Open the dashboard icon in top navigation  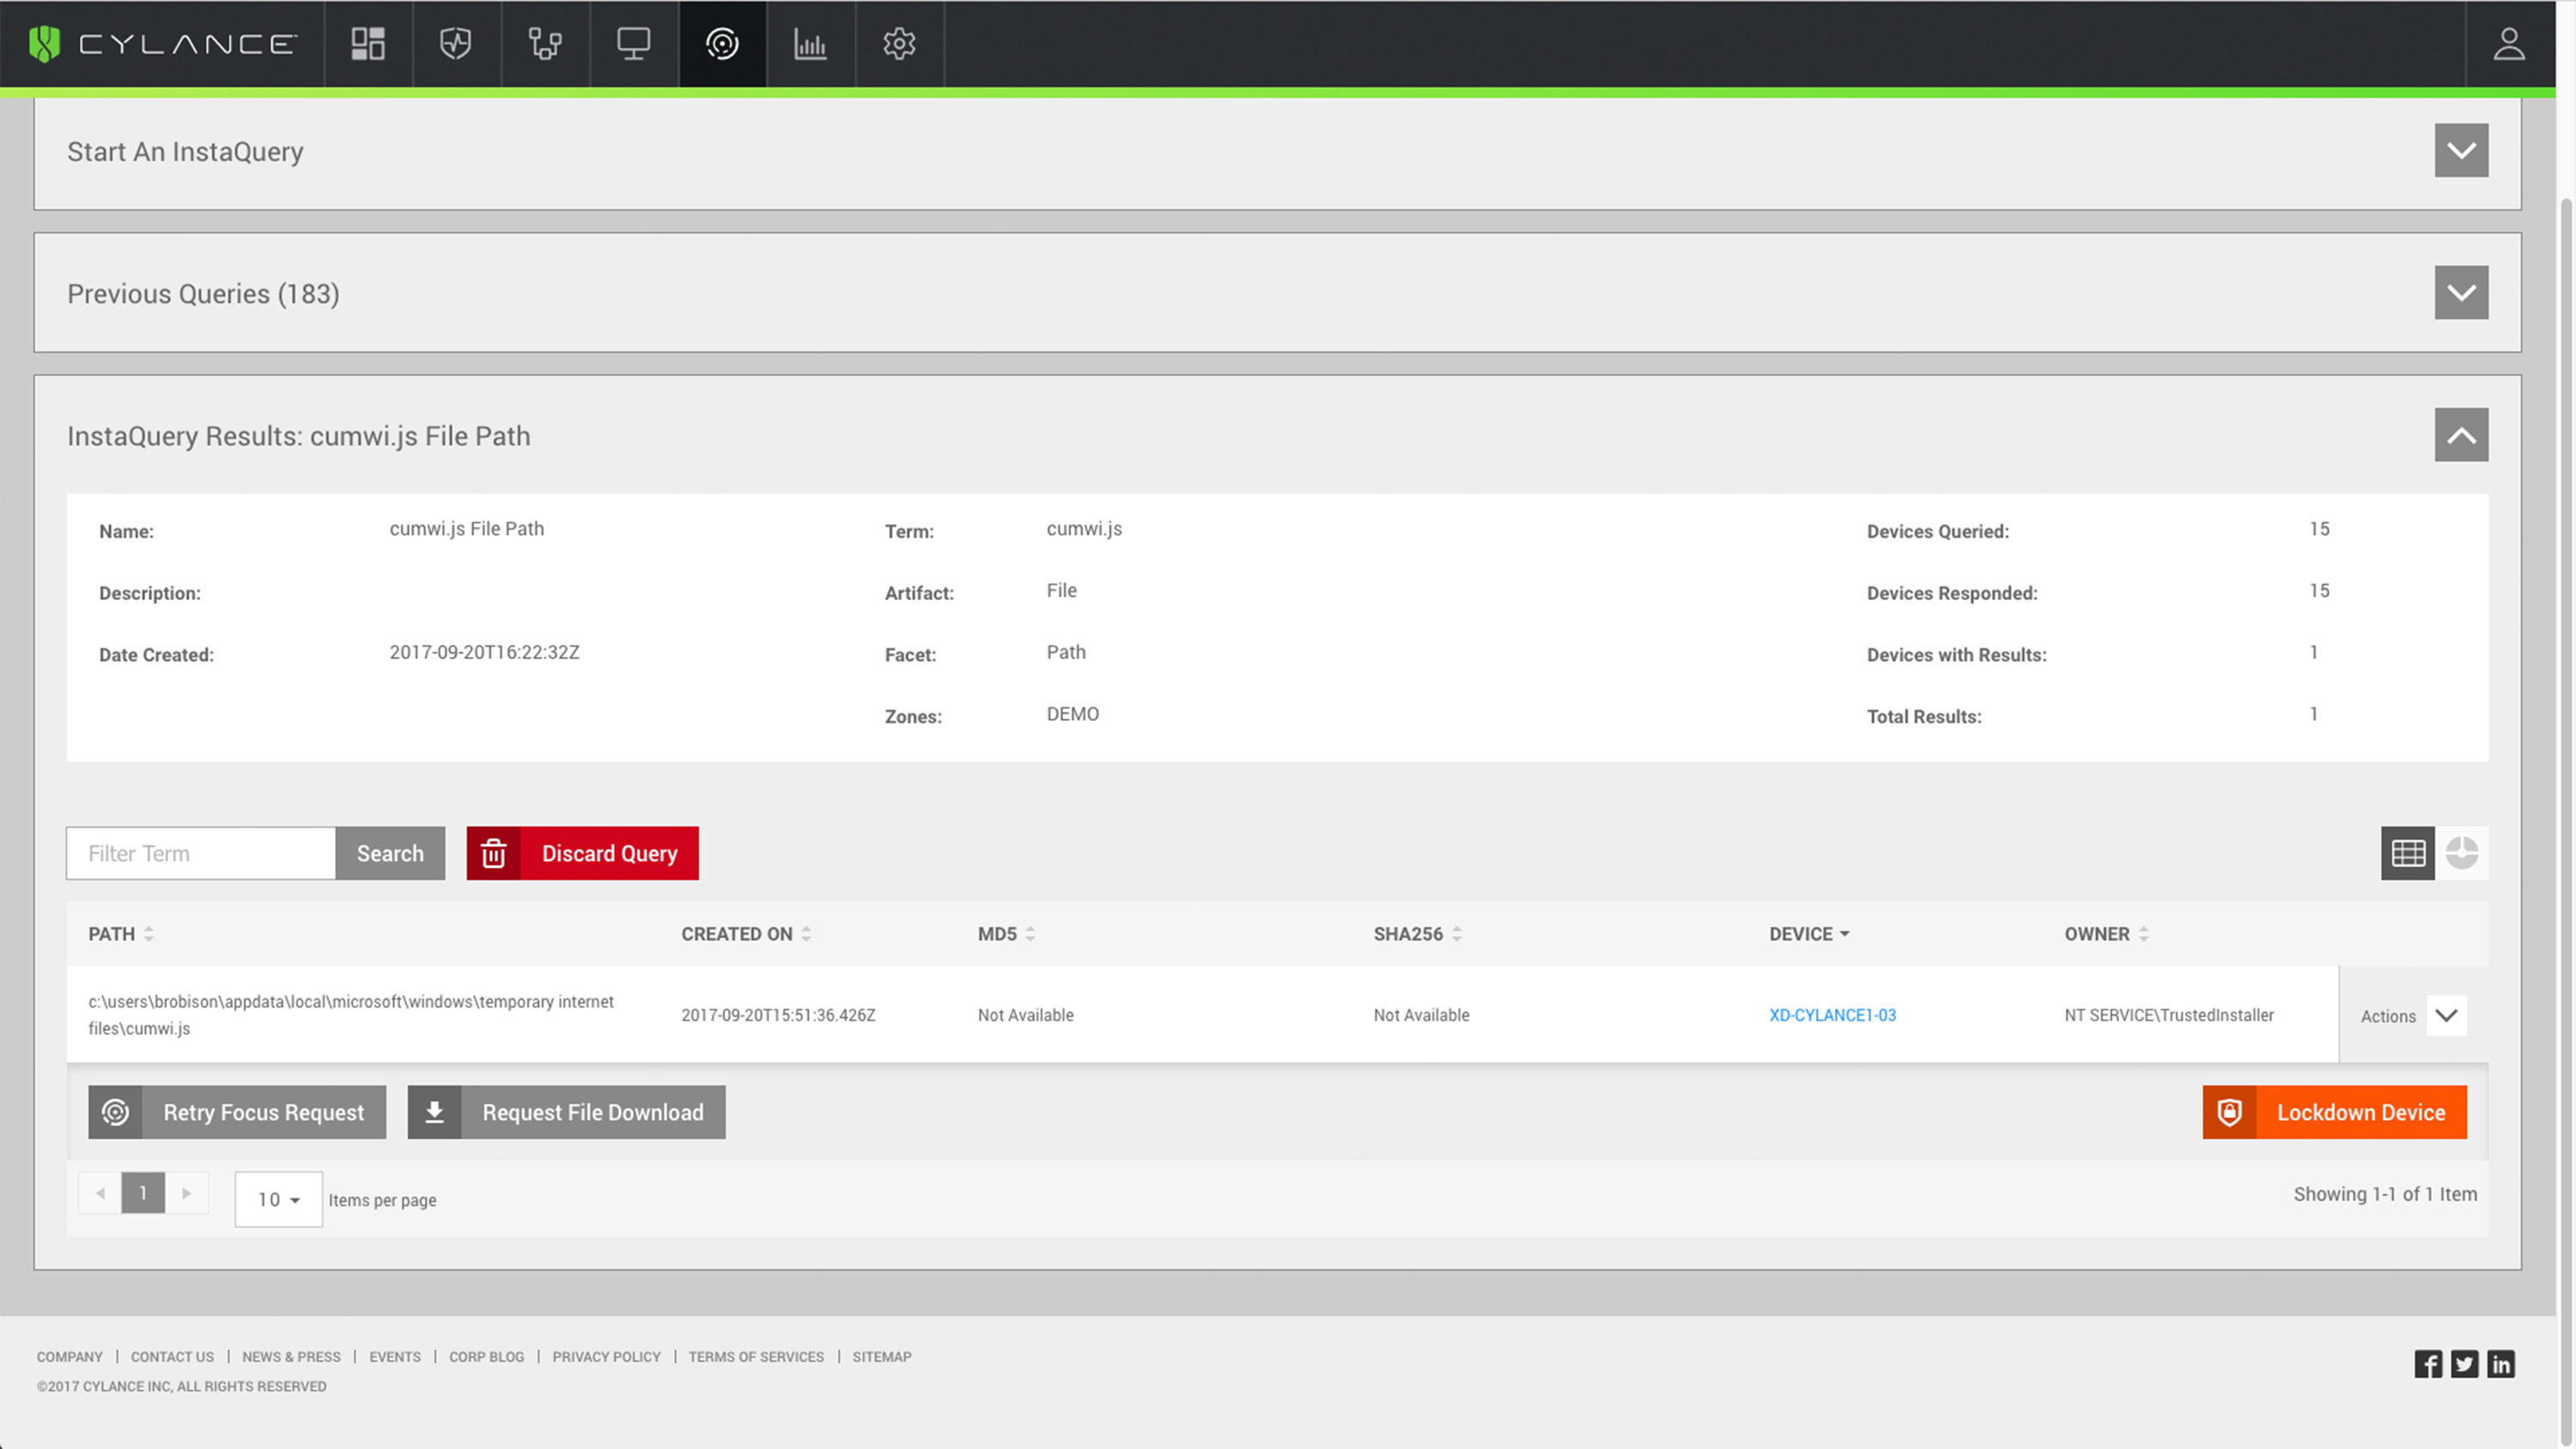tap(368, 44)
